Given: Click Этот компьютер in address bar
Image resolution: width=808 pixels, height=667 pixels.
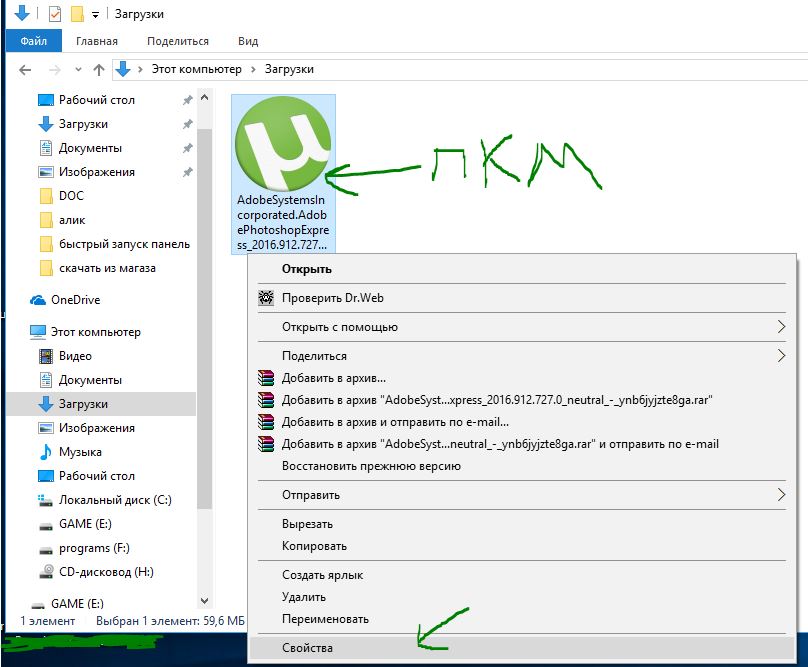Looking at the screenshot, I should tap(196, 69).
